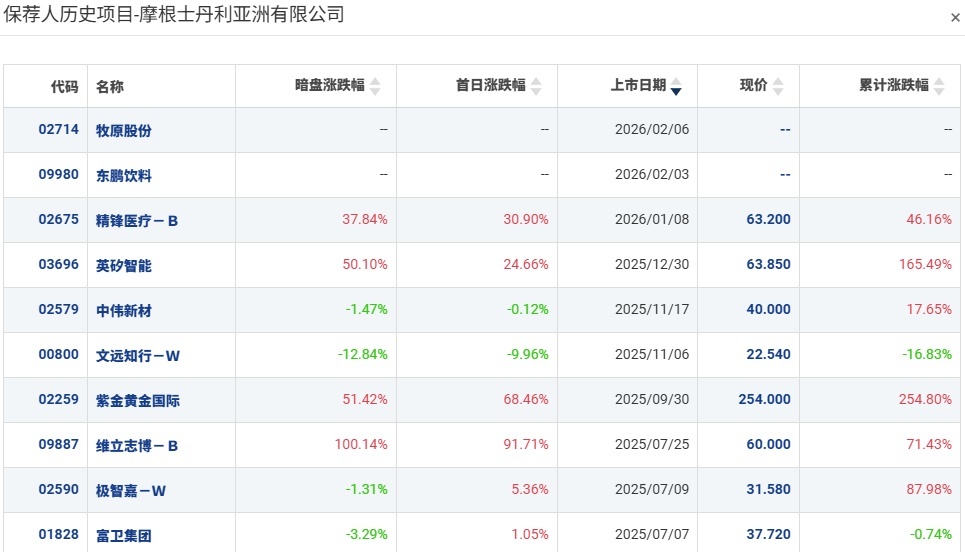Click listing date 2026/02/06
This screenshot has height=552, width=965.
click(652, 129)
